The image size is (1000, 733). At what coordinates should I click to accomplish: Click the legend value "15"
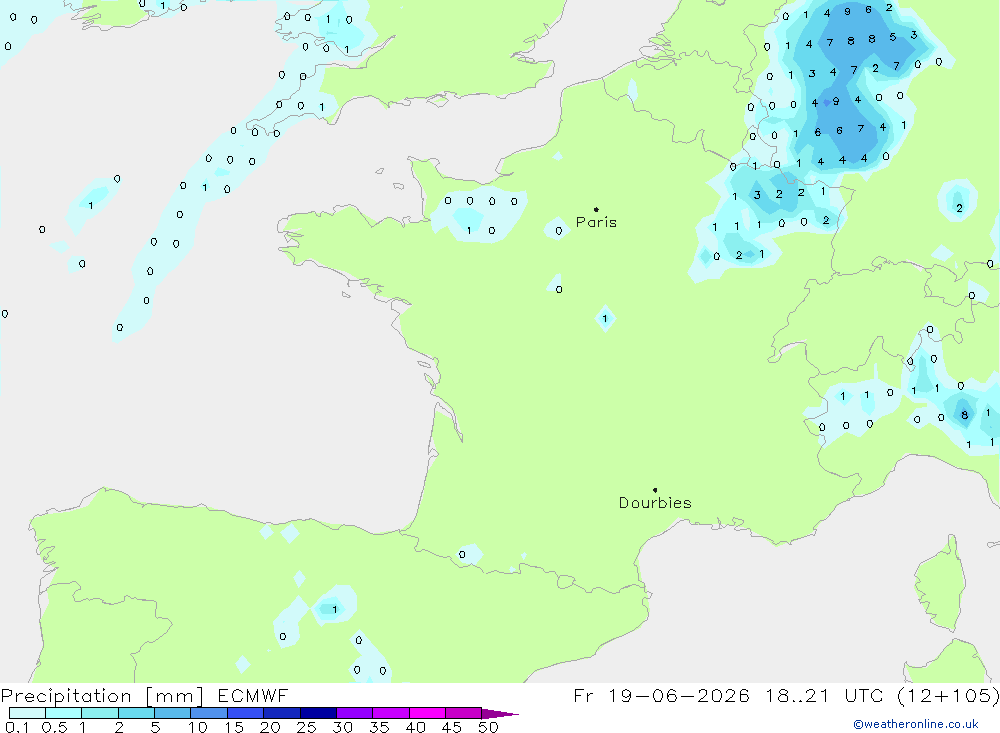(234, 727)
